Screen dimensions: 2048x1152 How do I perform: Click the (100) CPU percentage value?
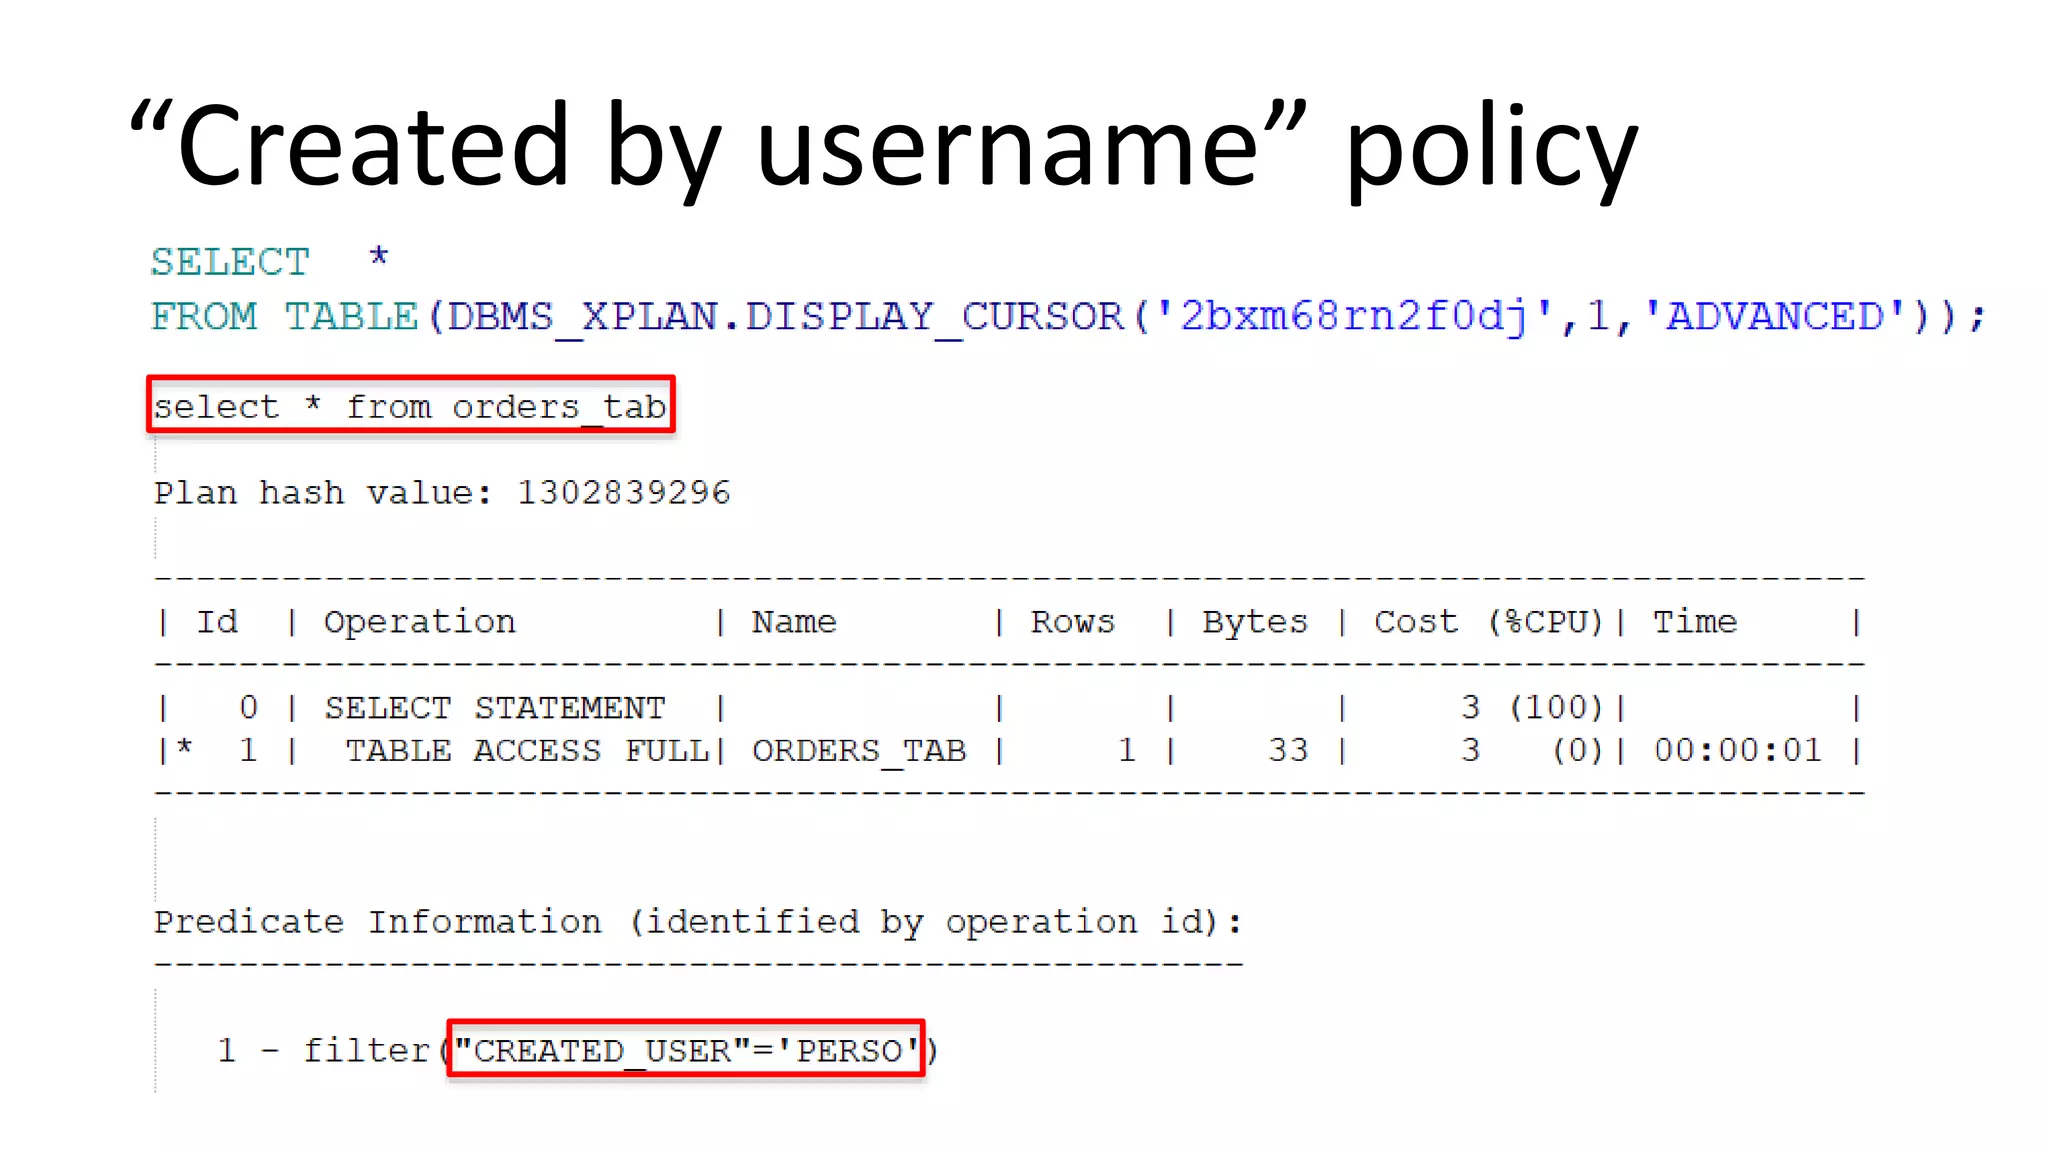tap(1555, 708)
